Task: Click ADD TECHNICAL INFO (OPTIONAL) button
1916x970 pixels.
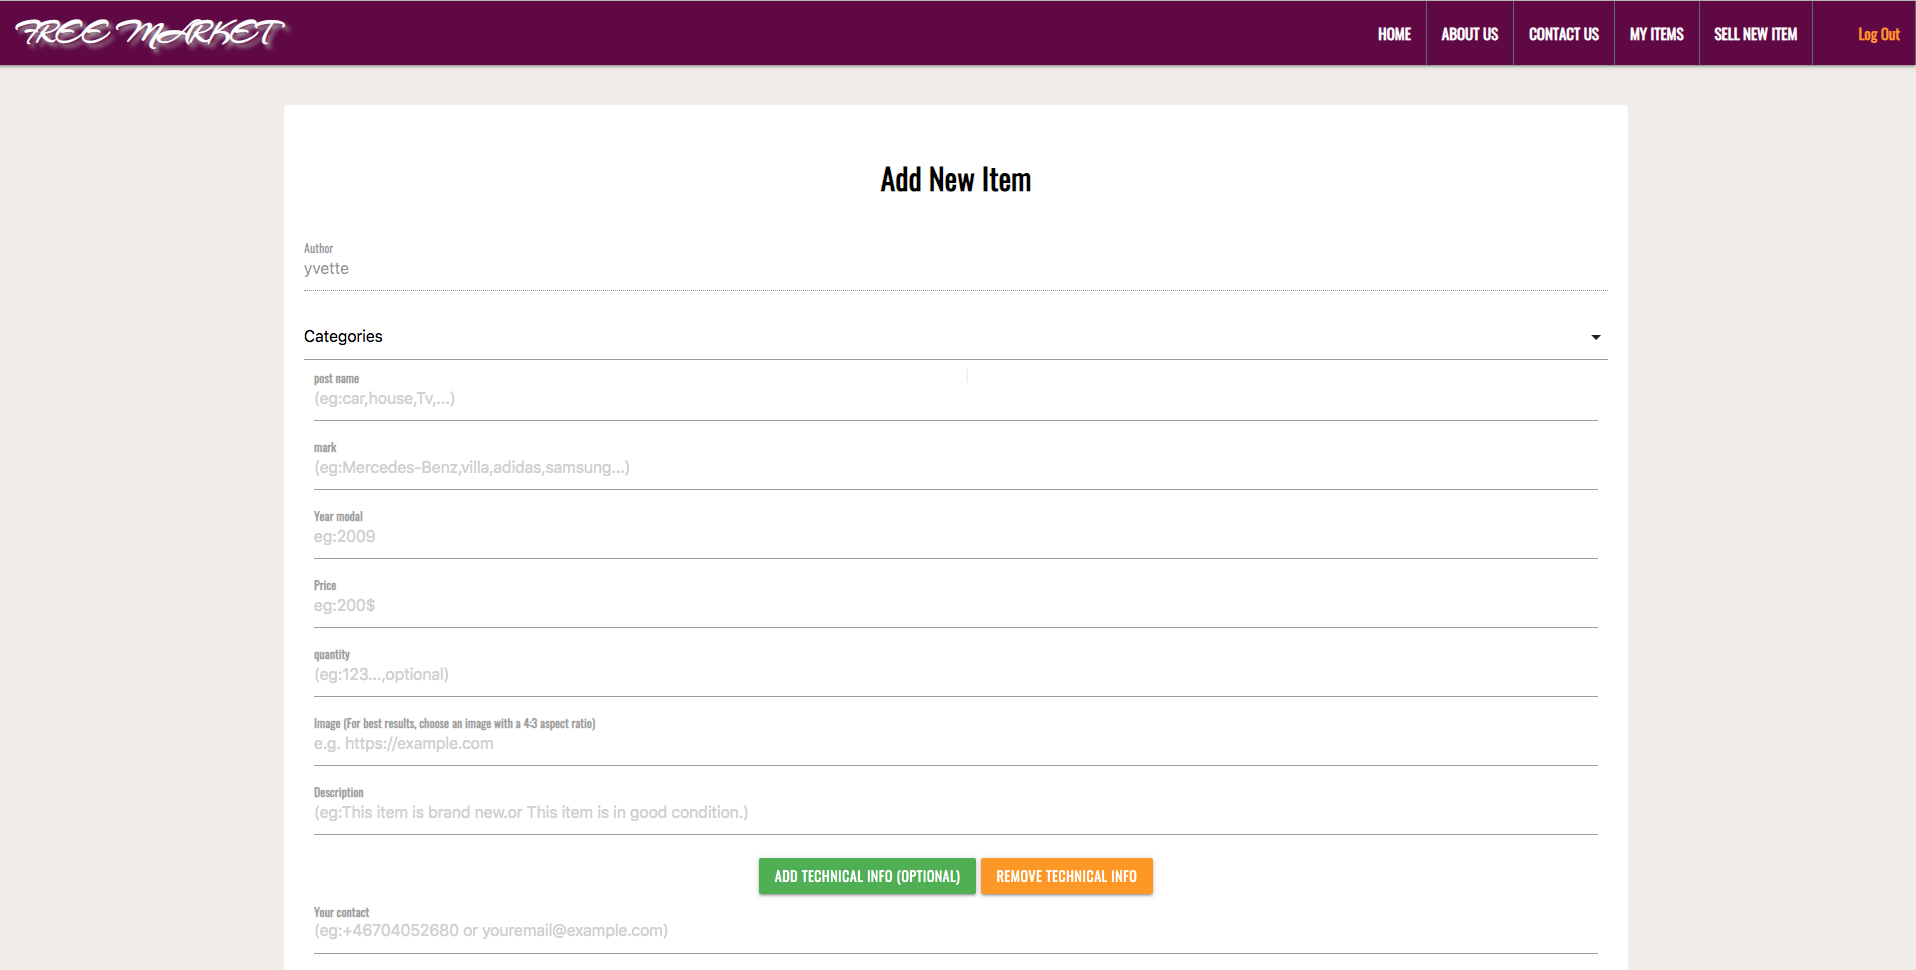Action: coord(867,876)
